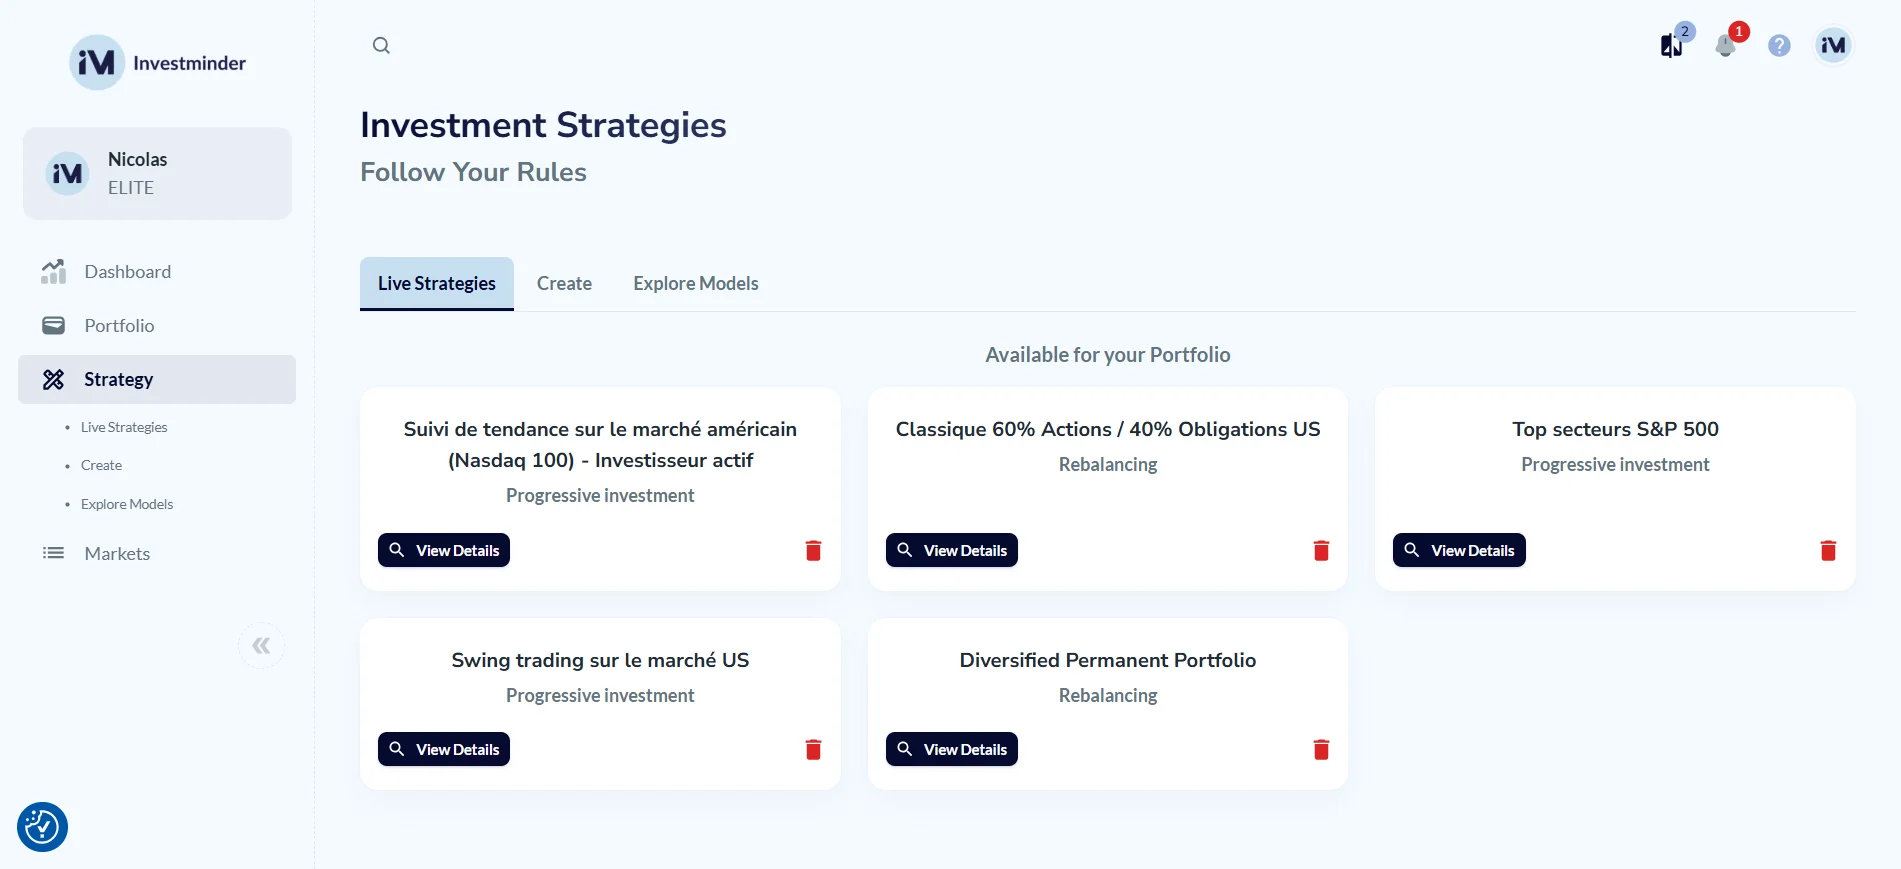Image resolution: width=1901 pixels, height=869 pixels.
Task: Check the notification bell with 1 alert
Action: 1724,45
